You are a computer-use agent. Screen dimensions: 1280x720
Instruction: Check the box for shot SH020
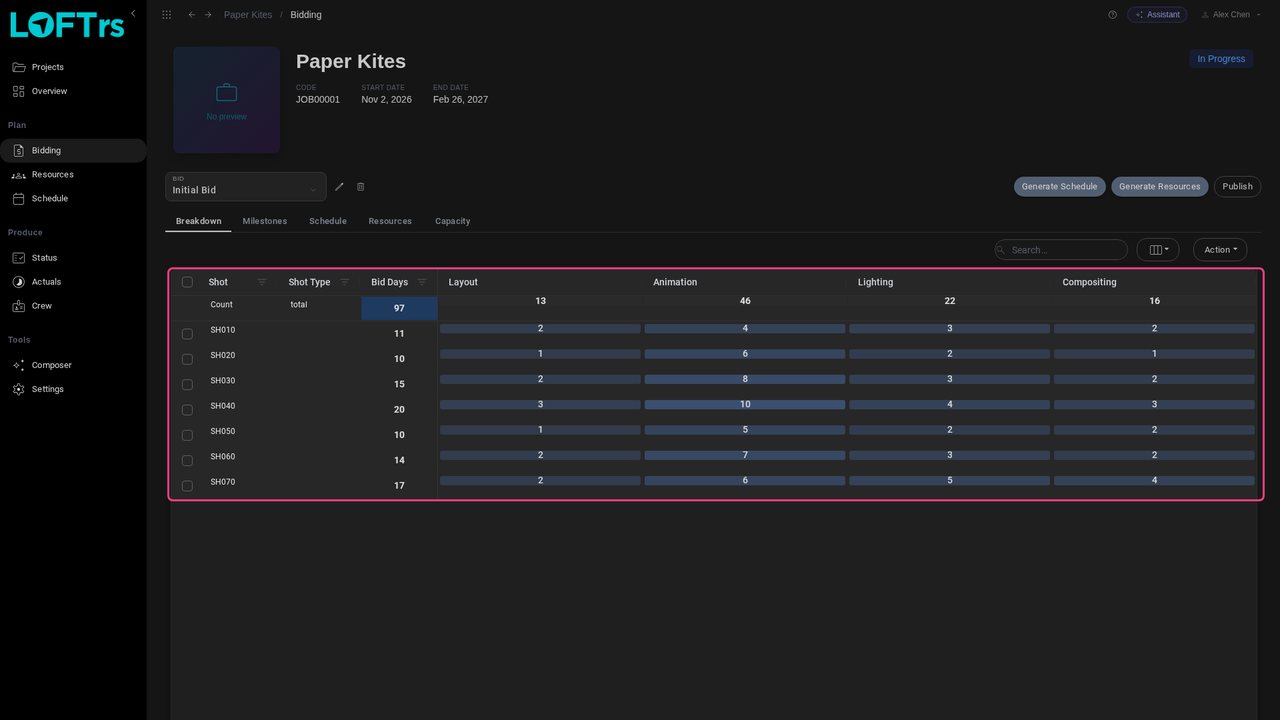point(187,359)
